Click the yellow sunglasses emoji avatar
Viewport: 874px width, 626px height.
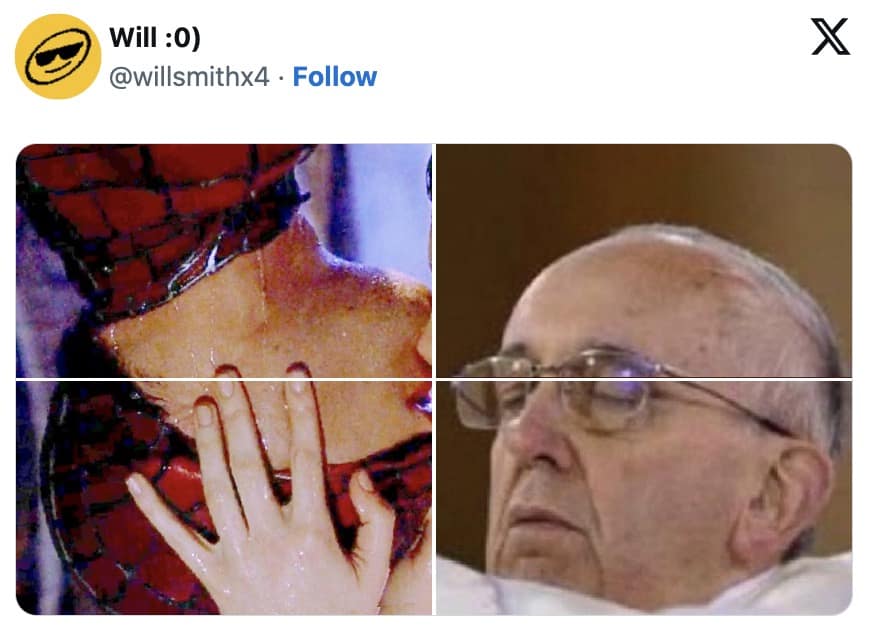(58, 56)
